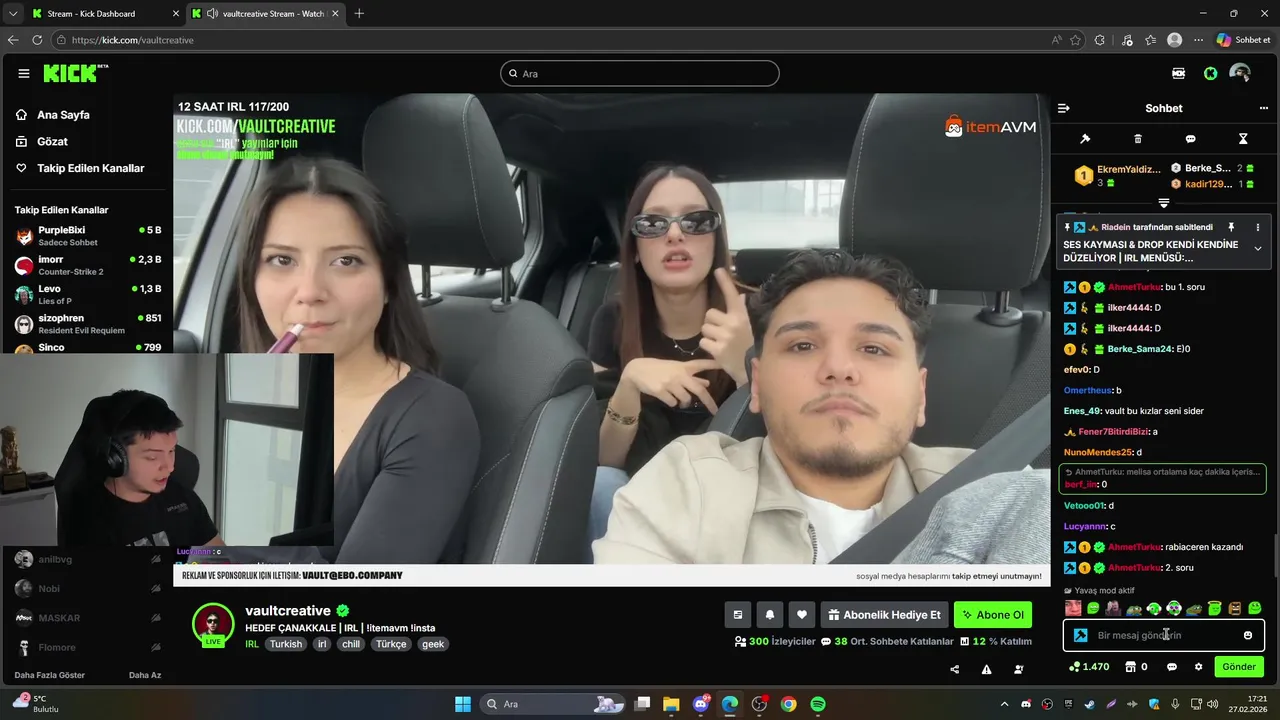Click the Ara search field on Kick
Viewport: 1280px width, 720px height.
pyautogui.click(x=640, y=73)
